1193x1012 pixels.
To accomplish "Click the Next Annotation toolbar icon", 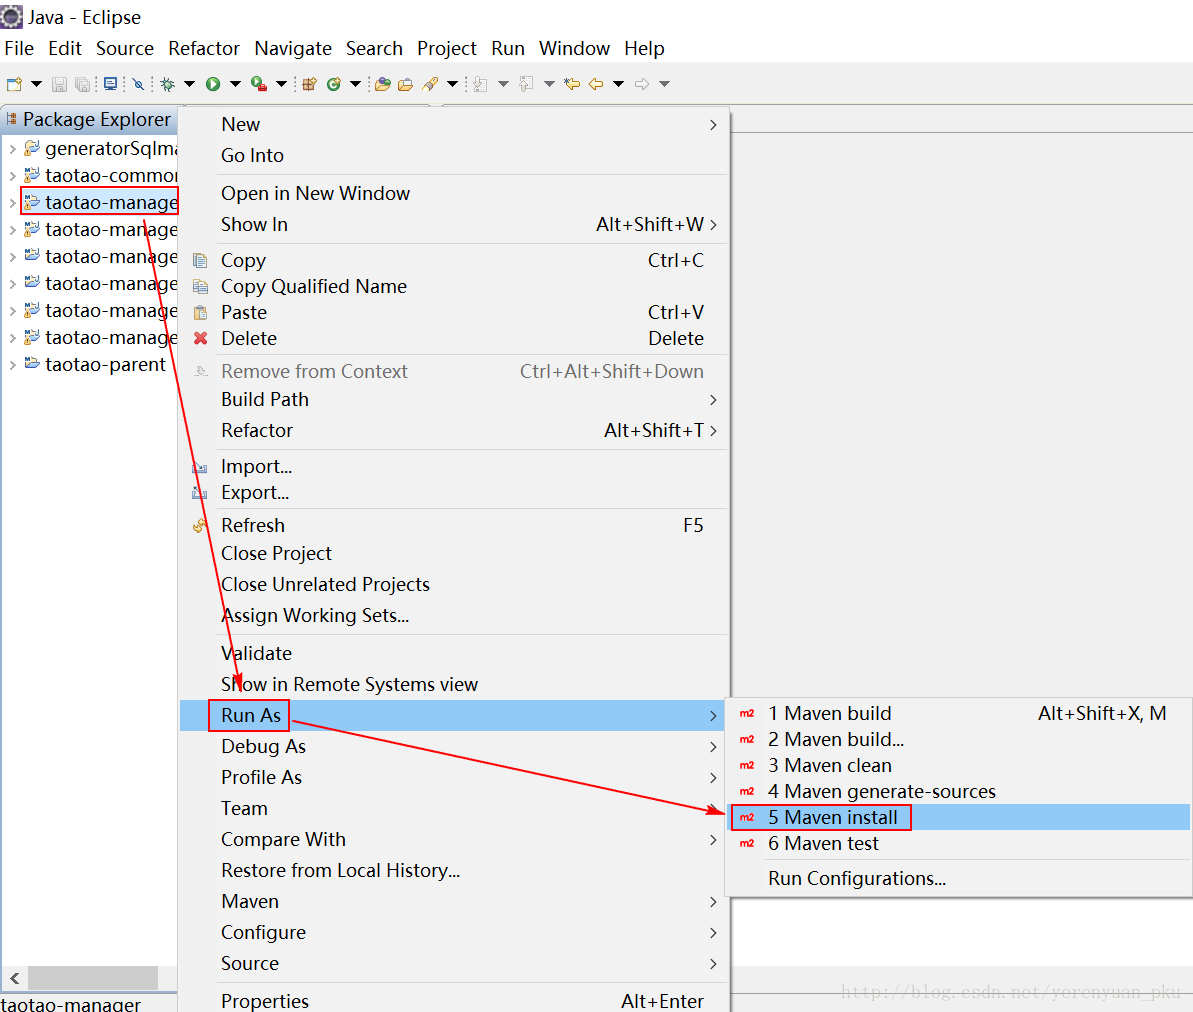I will 480,84.
